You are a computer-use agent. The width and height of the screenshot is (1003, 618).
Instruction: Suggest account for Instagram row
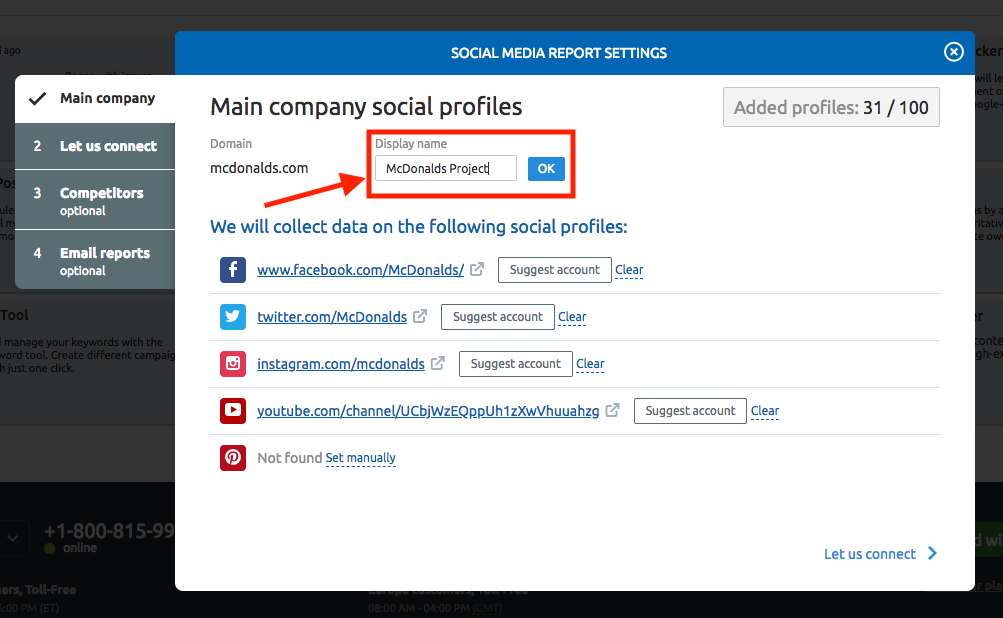coord(516,364)
